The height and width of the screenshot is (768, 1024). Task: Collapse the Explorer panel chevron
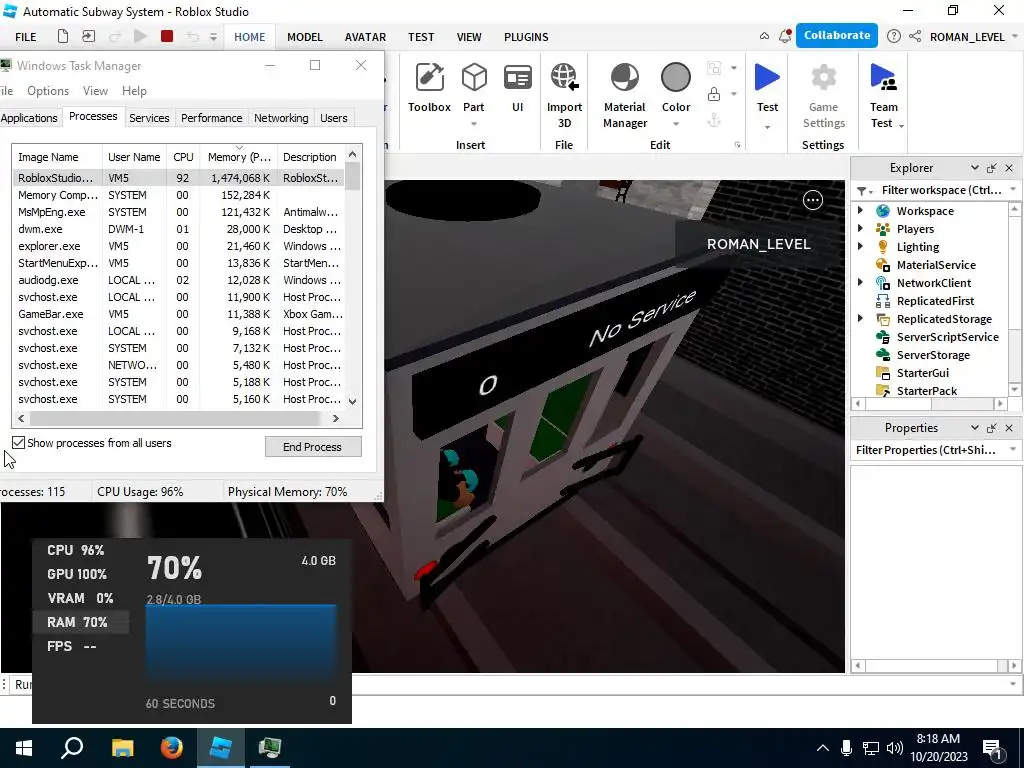point(974,168)
